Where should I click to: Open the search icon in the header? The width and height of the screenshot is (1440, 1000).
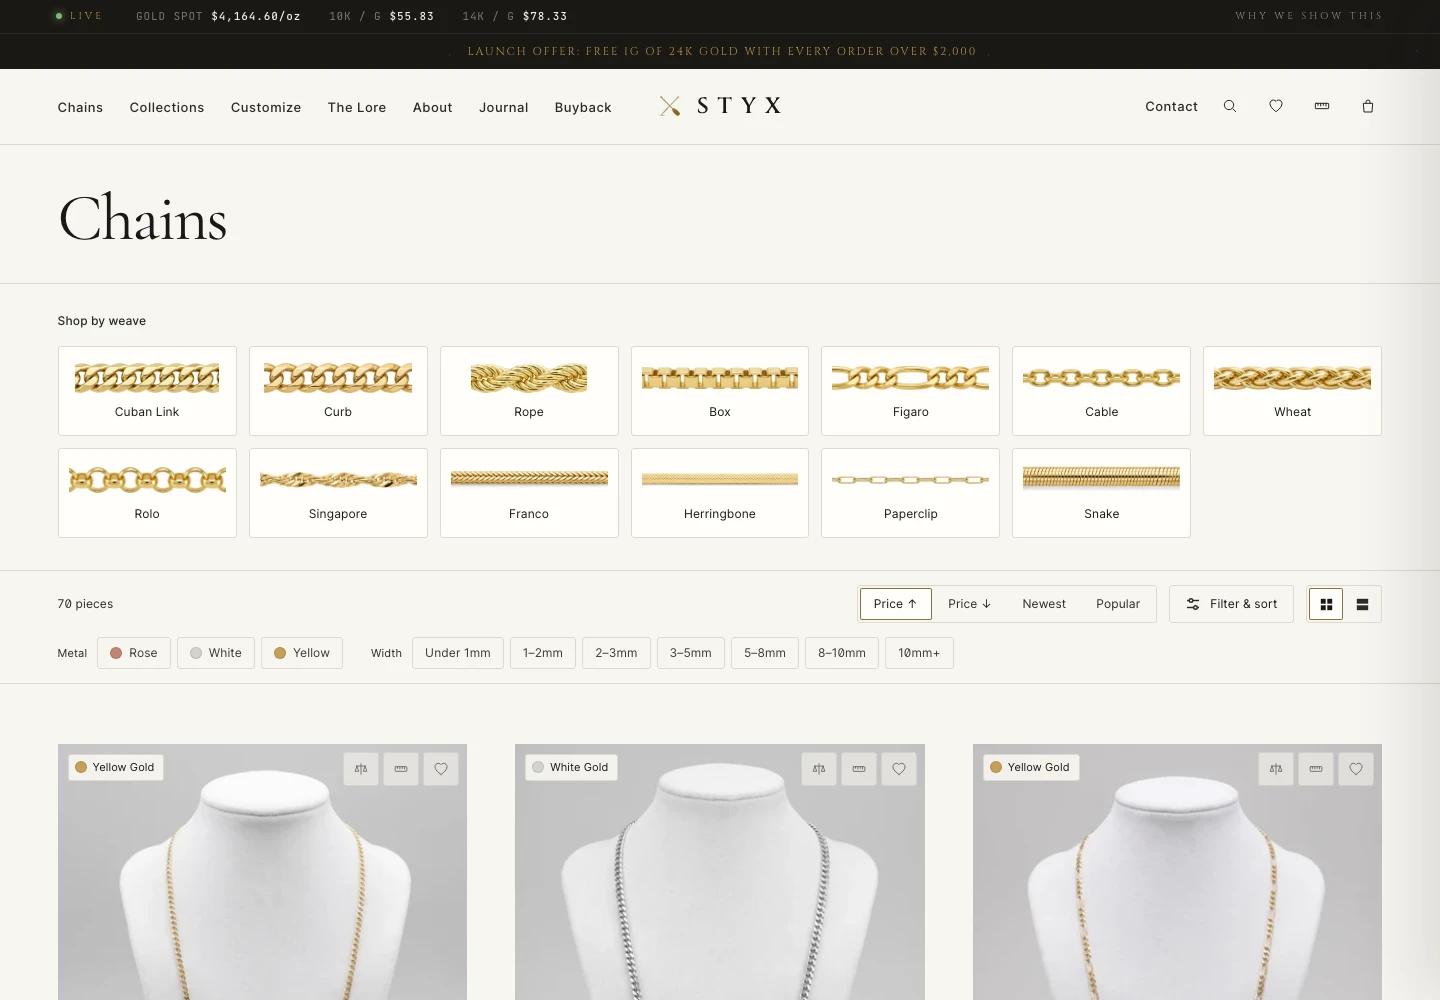point(1230,106)
